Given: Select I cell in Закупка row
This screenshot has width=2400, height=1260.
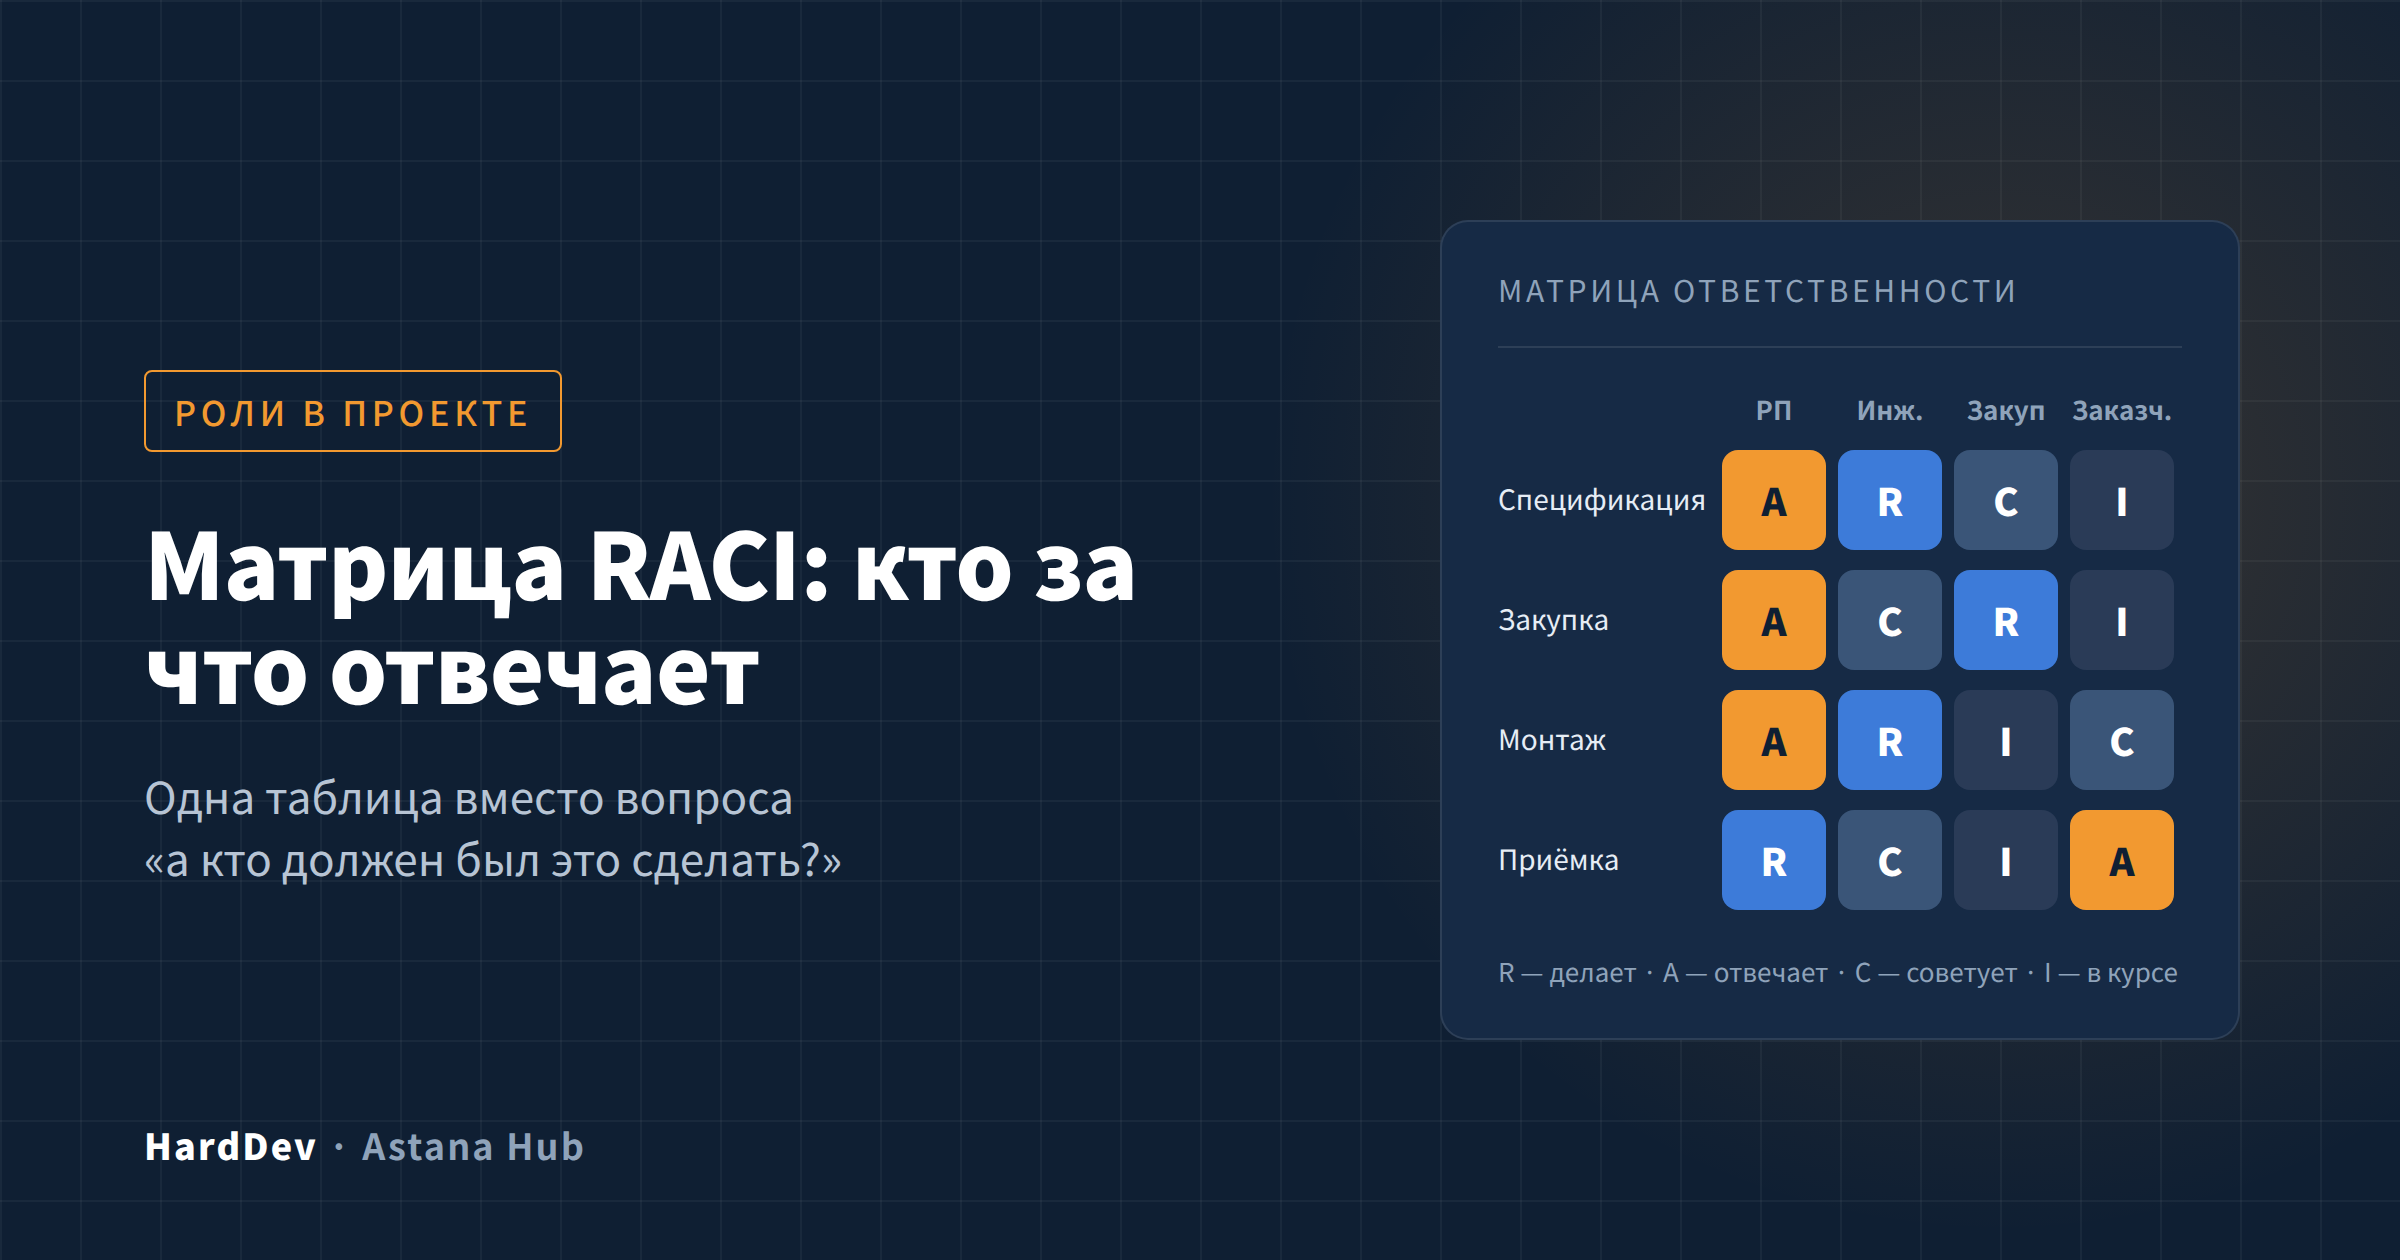Looking at the screenshot, I should tap(2122, 620).
